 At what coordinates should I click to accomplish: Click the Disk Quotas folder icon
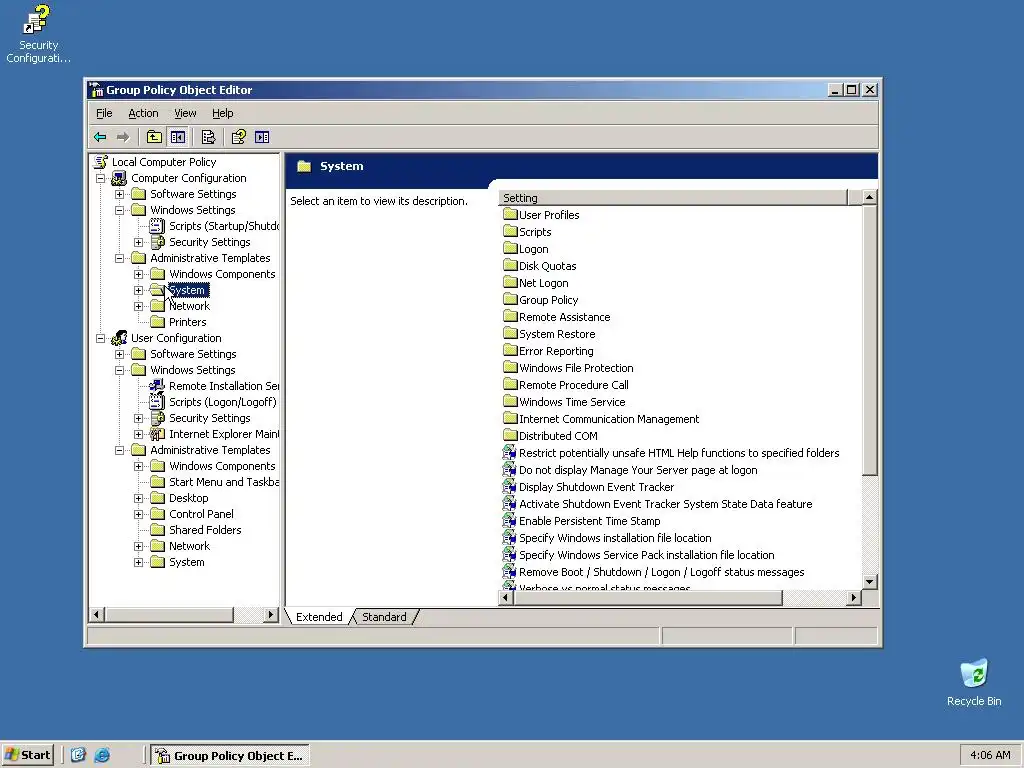click(510, 265)
